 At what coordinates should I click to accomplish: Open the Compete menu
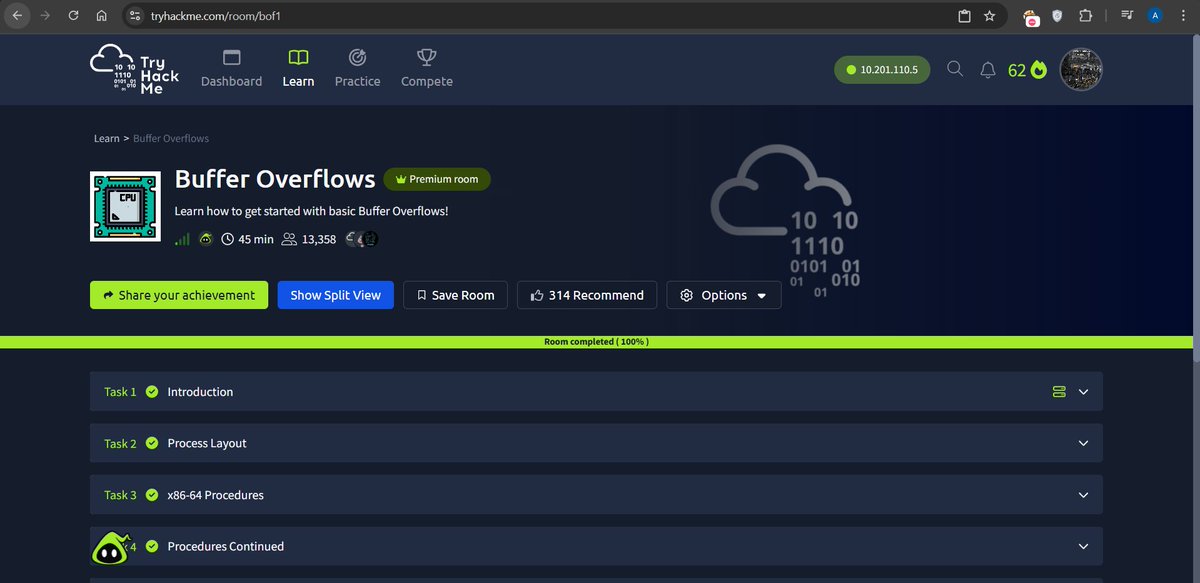(x=427, y=68)
